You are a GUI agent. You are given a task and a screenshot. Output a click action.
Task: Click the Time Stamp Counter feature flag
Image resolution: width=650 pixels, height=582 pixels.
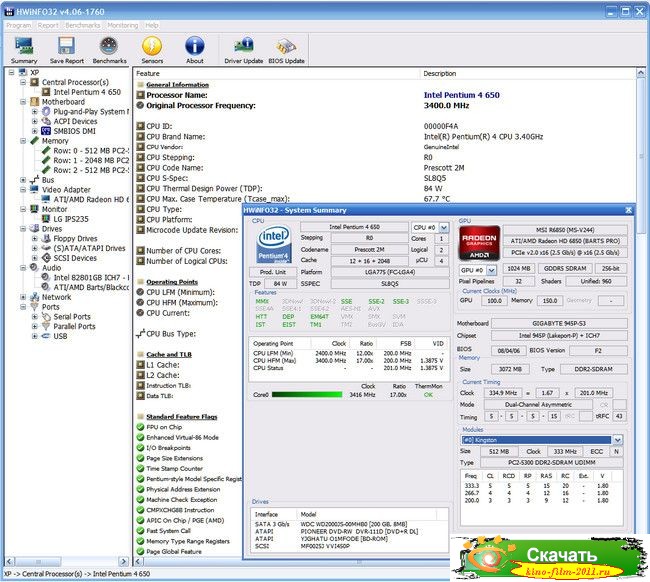(x=175, y=468)
